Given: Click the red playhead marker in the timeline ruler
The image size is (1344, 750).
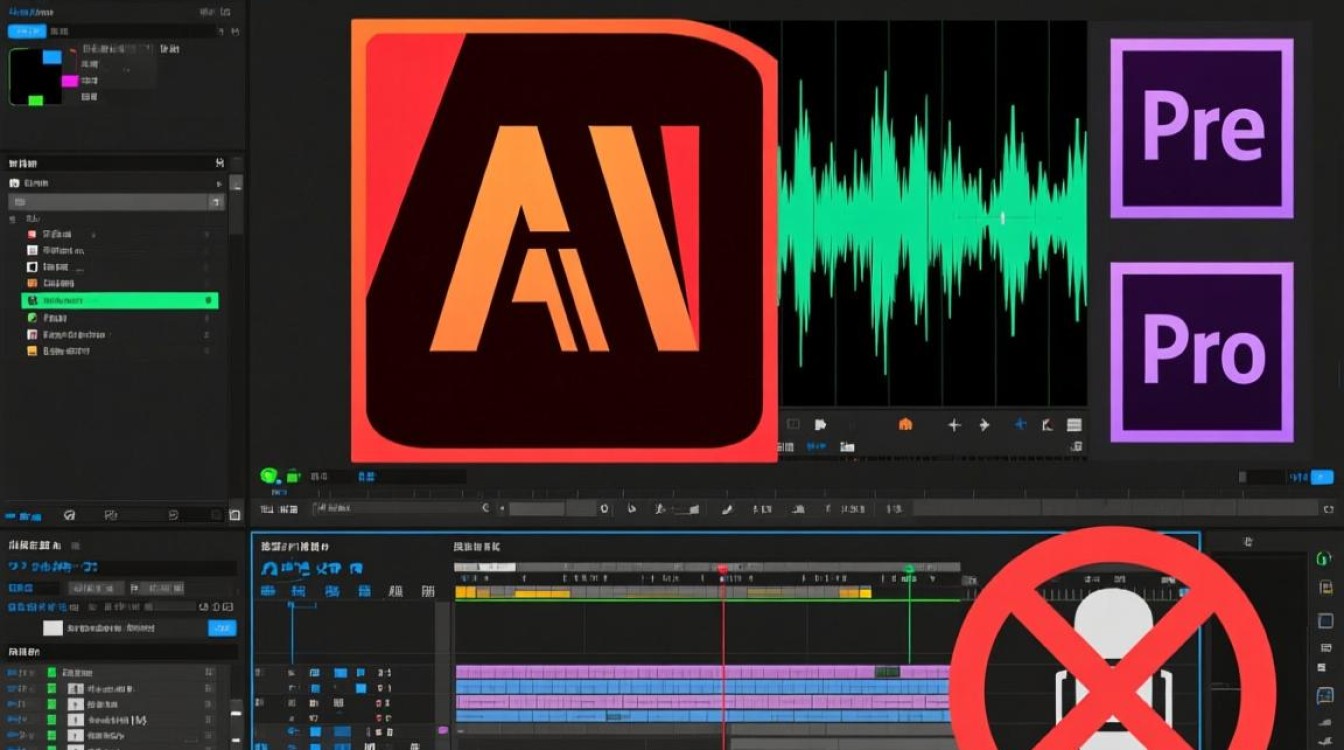Looking at the screenshot, I should point(723,570).
